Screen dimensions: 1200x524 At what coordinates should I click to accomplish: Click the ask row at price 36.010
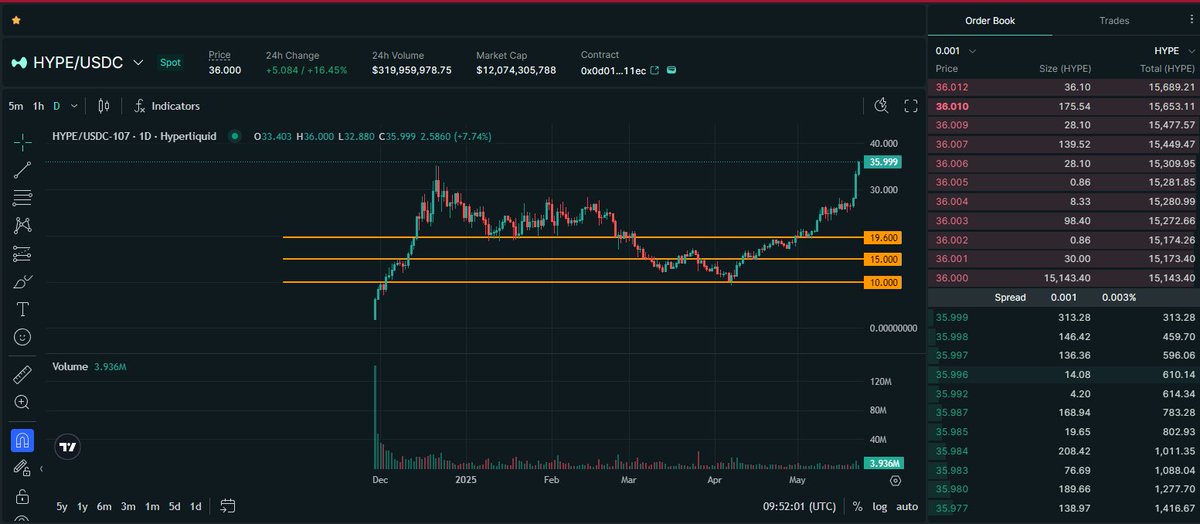(1064, 106)
